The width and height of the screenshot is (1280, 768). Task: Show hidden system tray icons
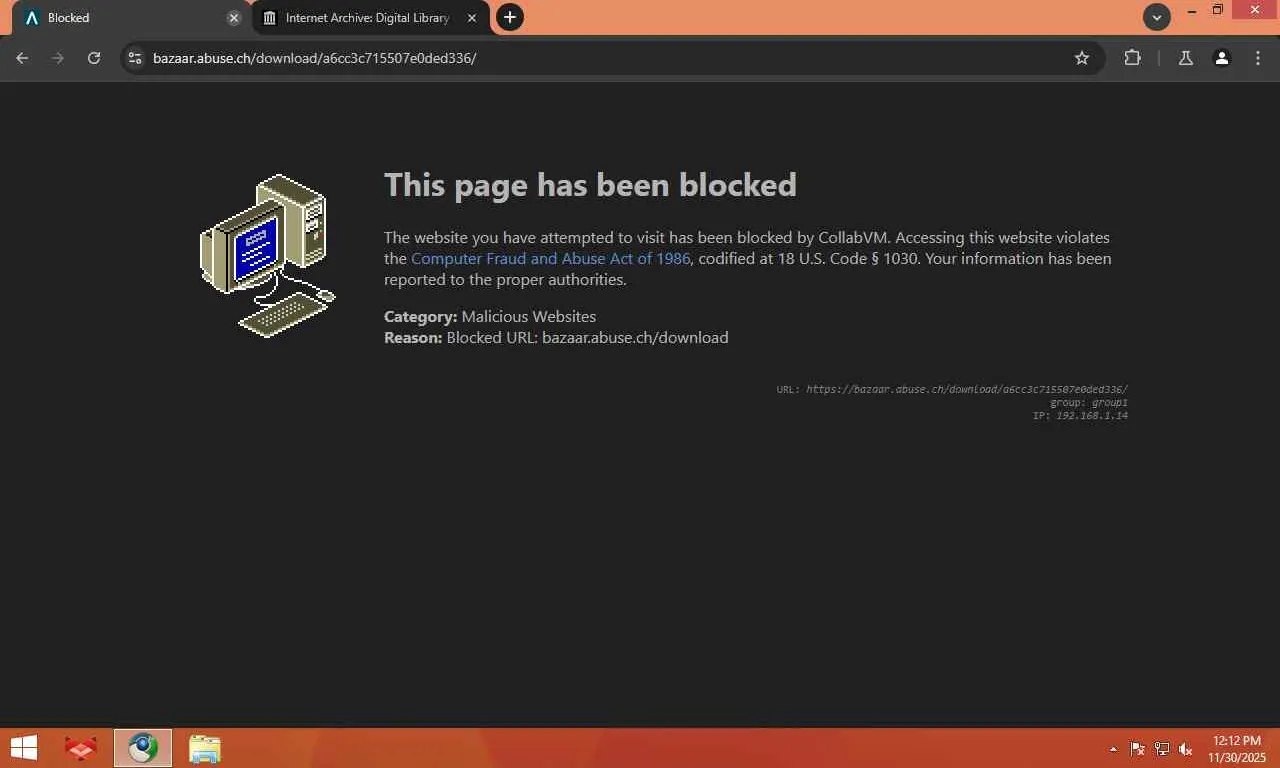pos(1113,749)
